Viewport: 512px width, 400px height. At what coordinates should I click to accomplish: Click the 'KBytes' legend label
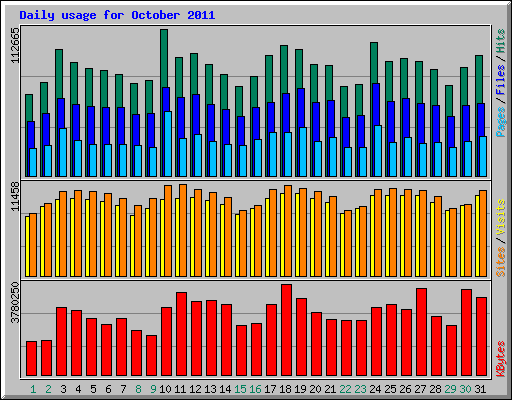click(x=501, y=359)
